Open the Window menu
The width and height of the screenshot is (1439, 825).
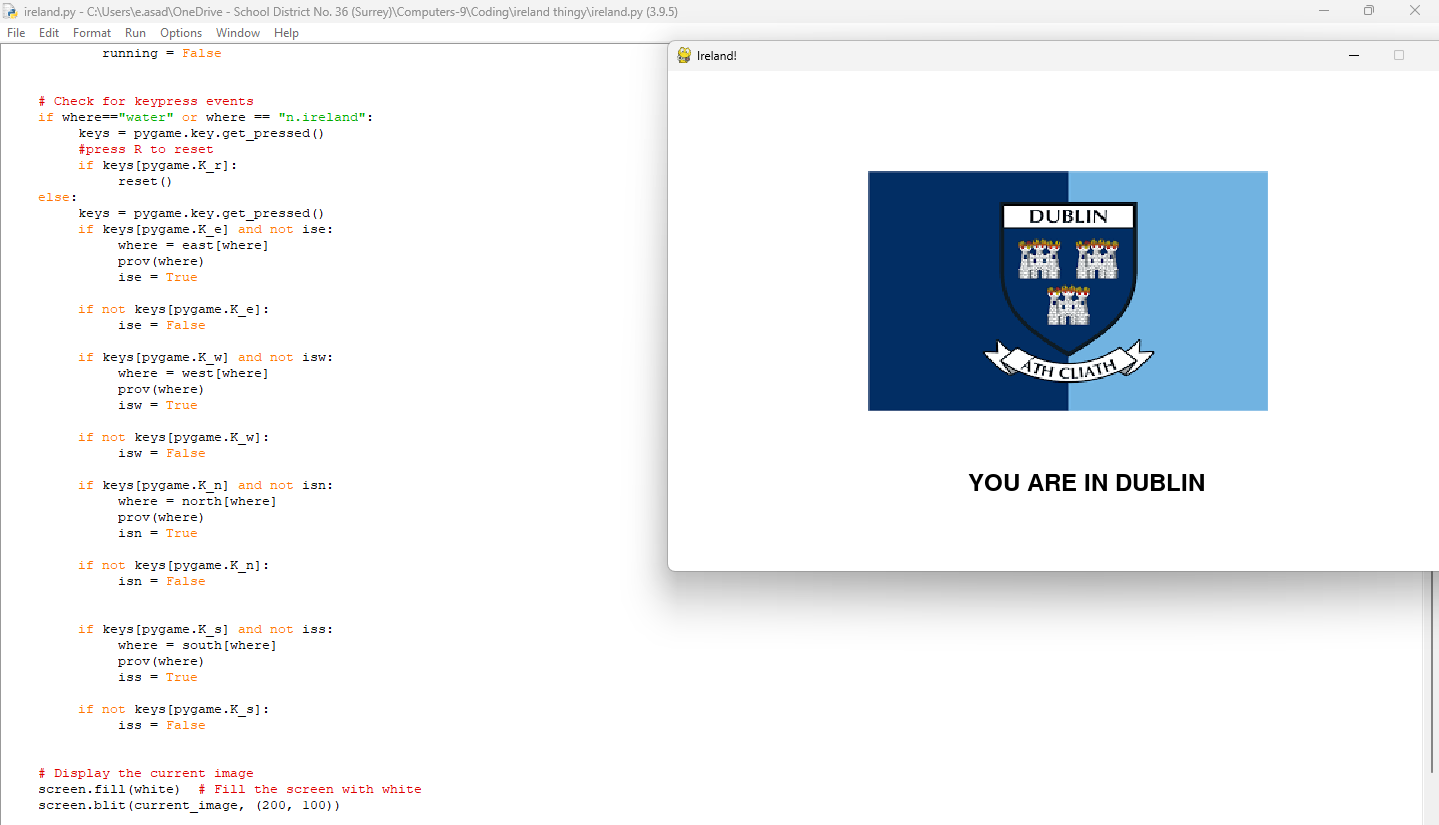[x=238, y=33]
